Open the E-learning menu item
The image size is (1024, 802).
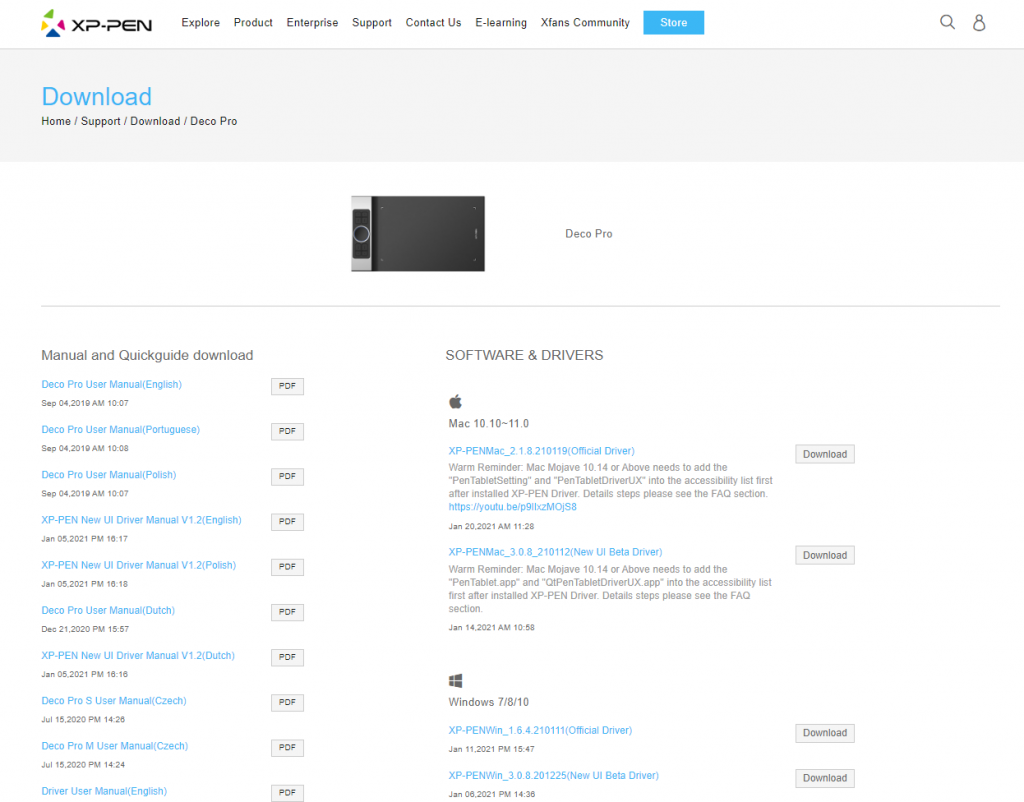click(x=501, y=23)
